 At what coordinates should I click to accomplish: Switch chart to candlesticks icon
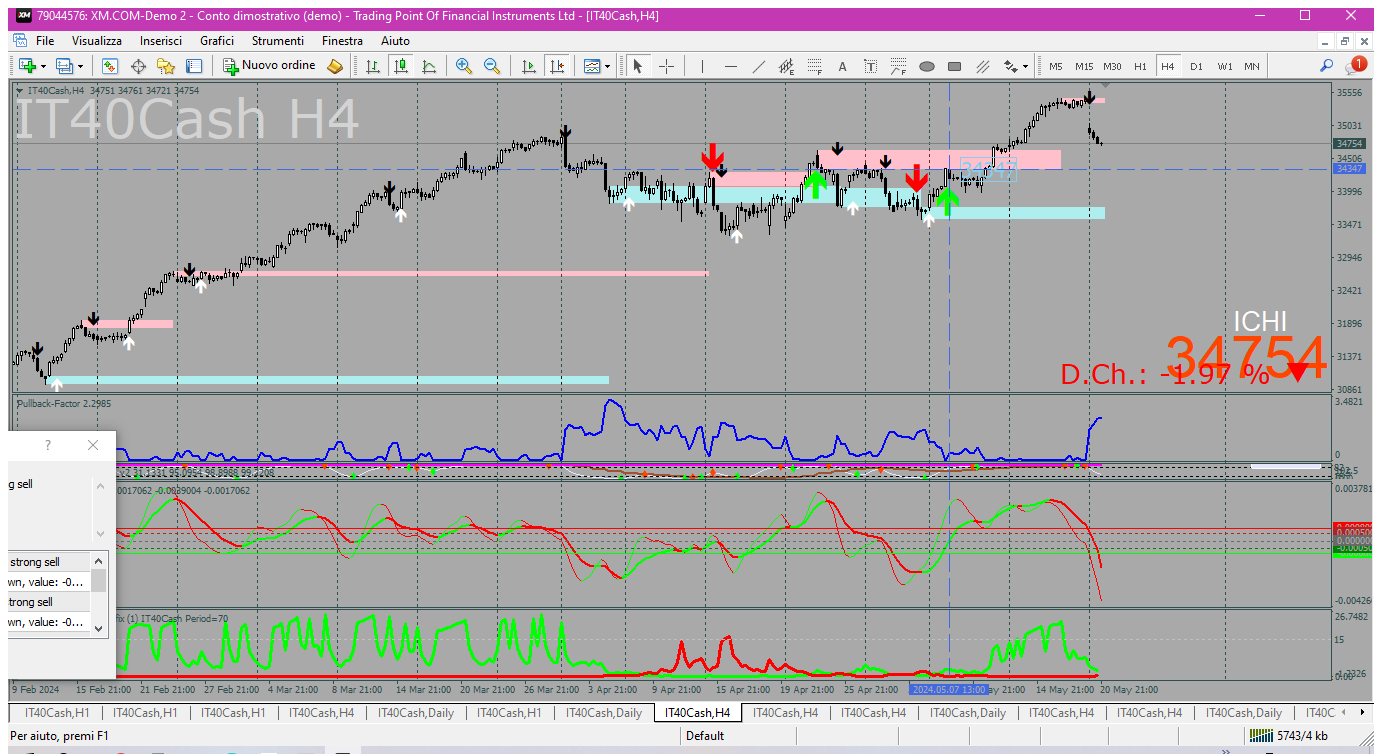point(401,66)
